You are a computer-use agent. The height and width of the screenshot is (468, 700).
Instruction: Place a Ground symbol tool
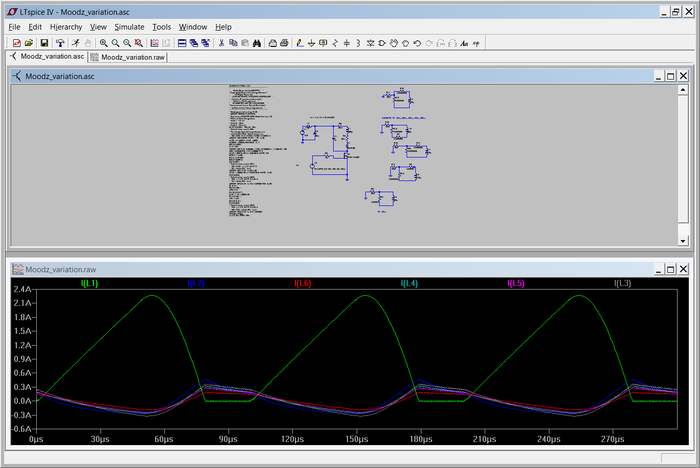coord(311,43)
